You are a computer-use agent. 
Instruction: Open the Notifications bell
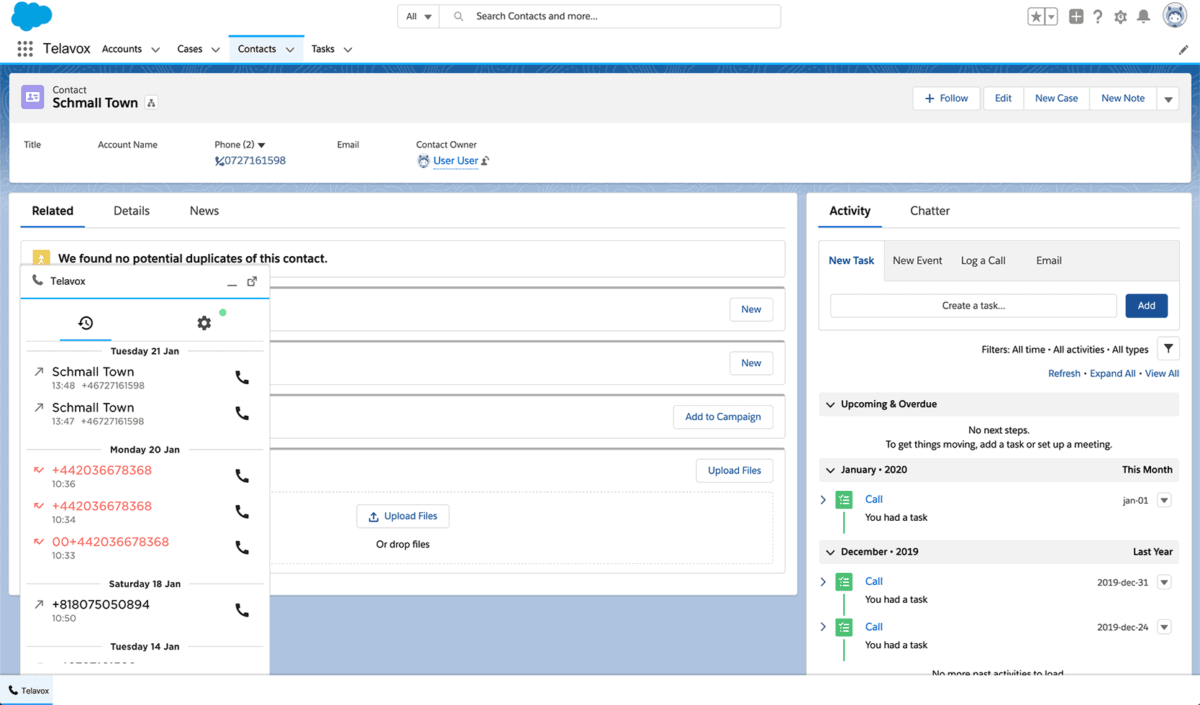click(1143, 17)
